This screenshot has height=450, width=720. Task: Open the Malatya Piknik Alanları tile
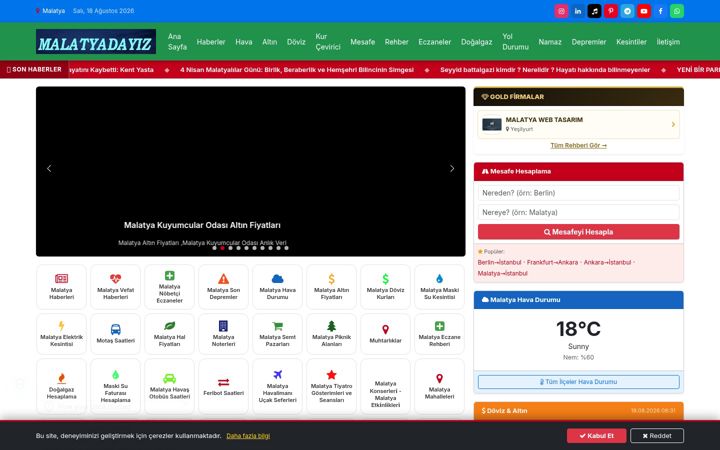[x=332, y=334]
